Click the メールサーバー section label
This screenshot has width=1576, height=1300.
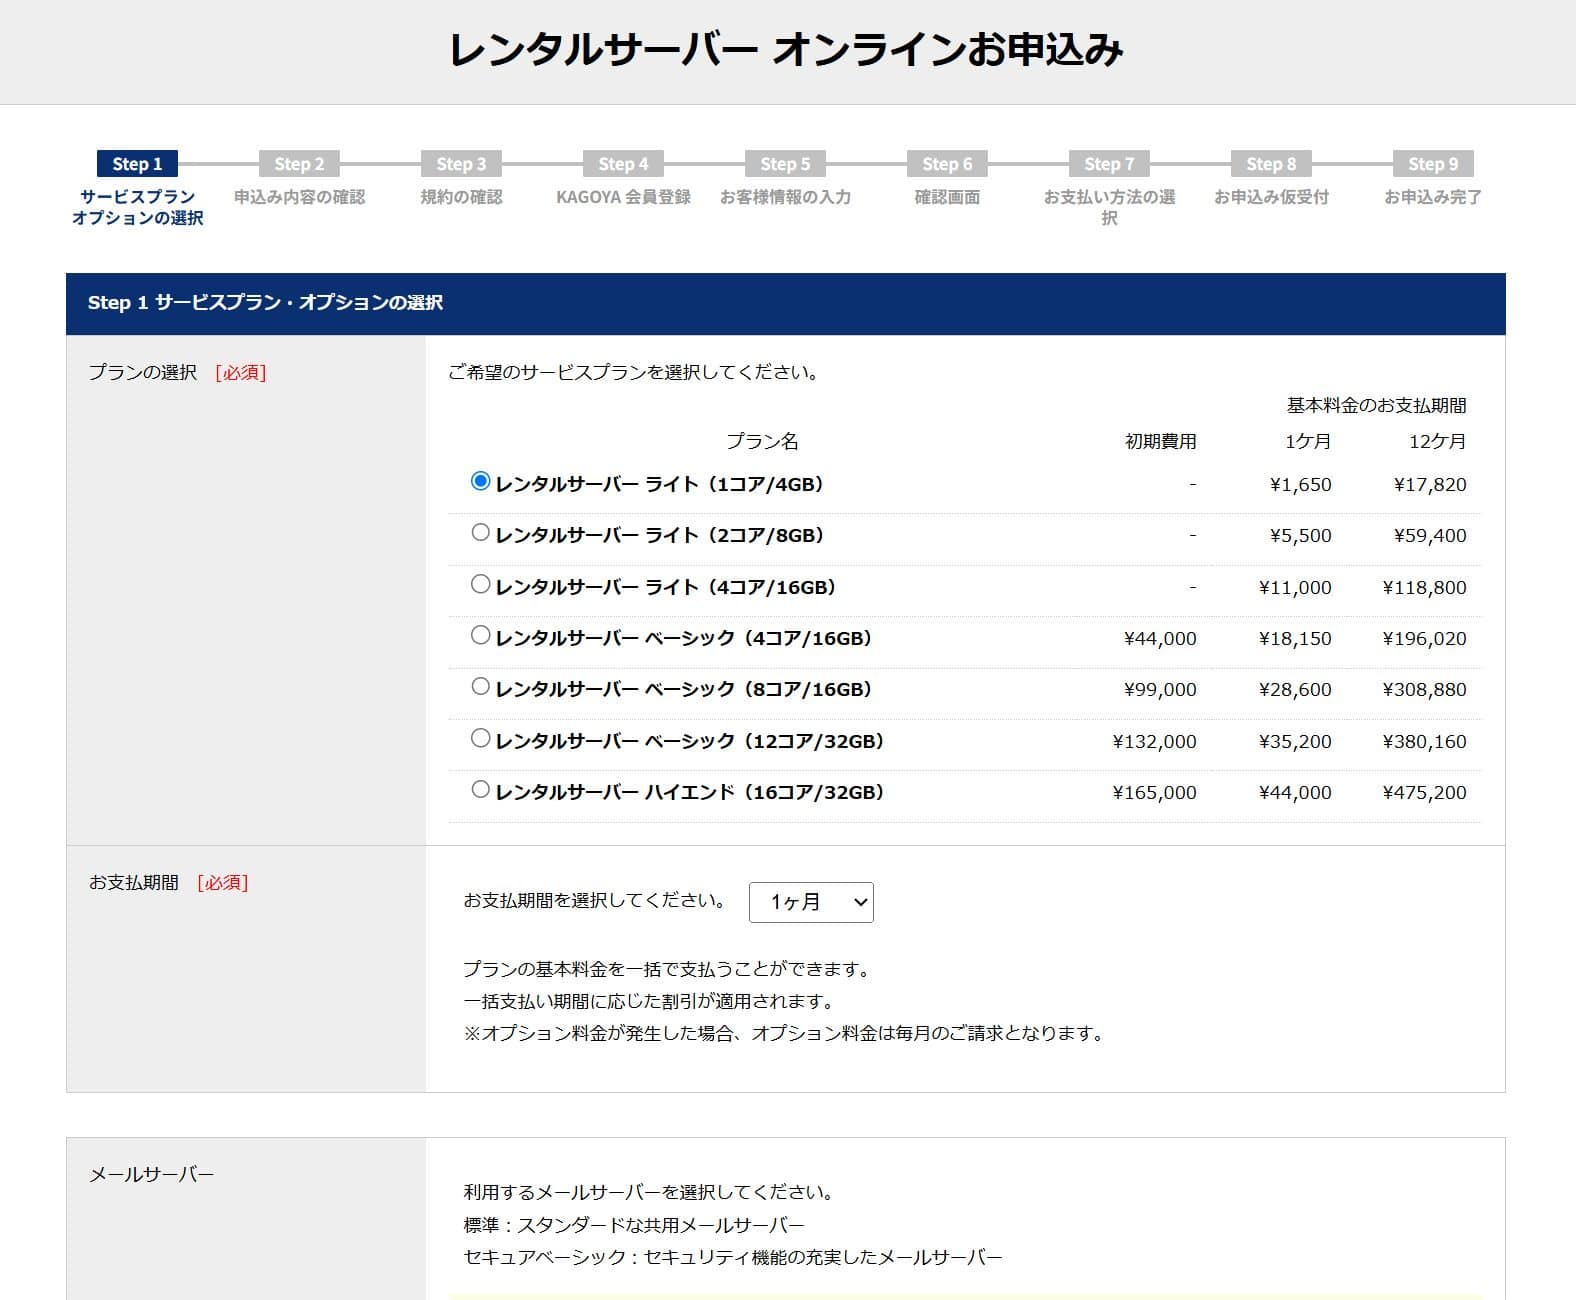(x=151, y=1175)
